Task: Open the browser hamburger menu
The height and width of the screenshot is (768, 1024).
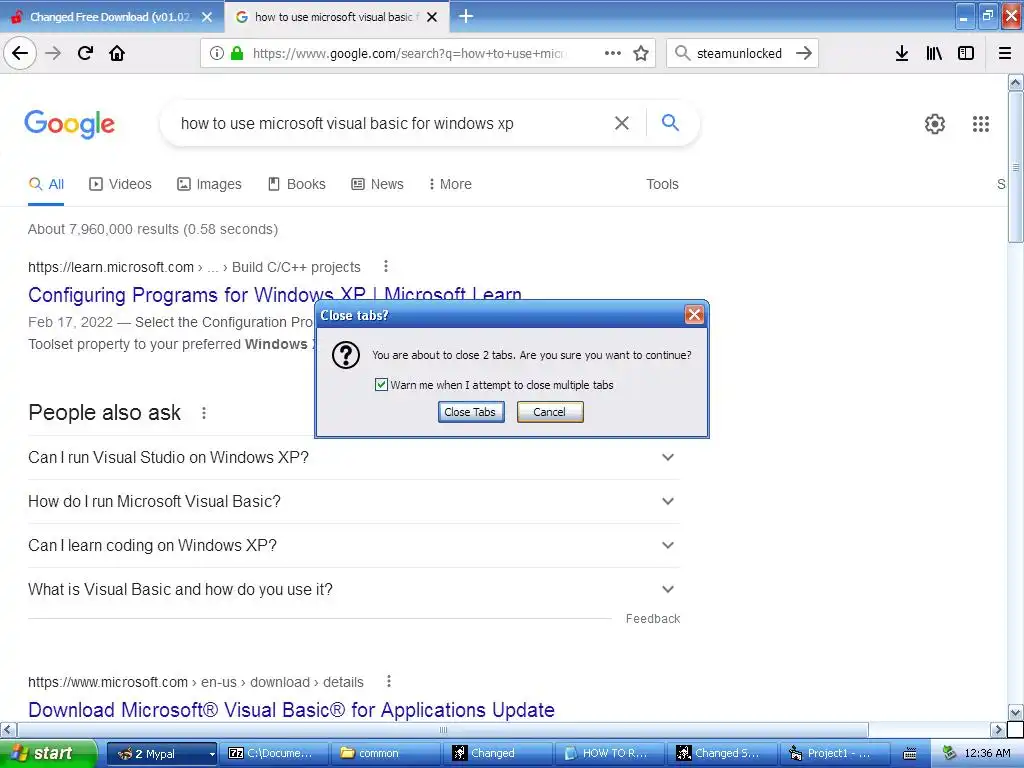Action: click(1004, 53)
